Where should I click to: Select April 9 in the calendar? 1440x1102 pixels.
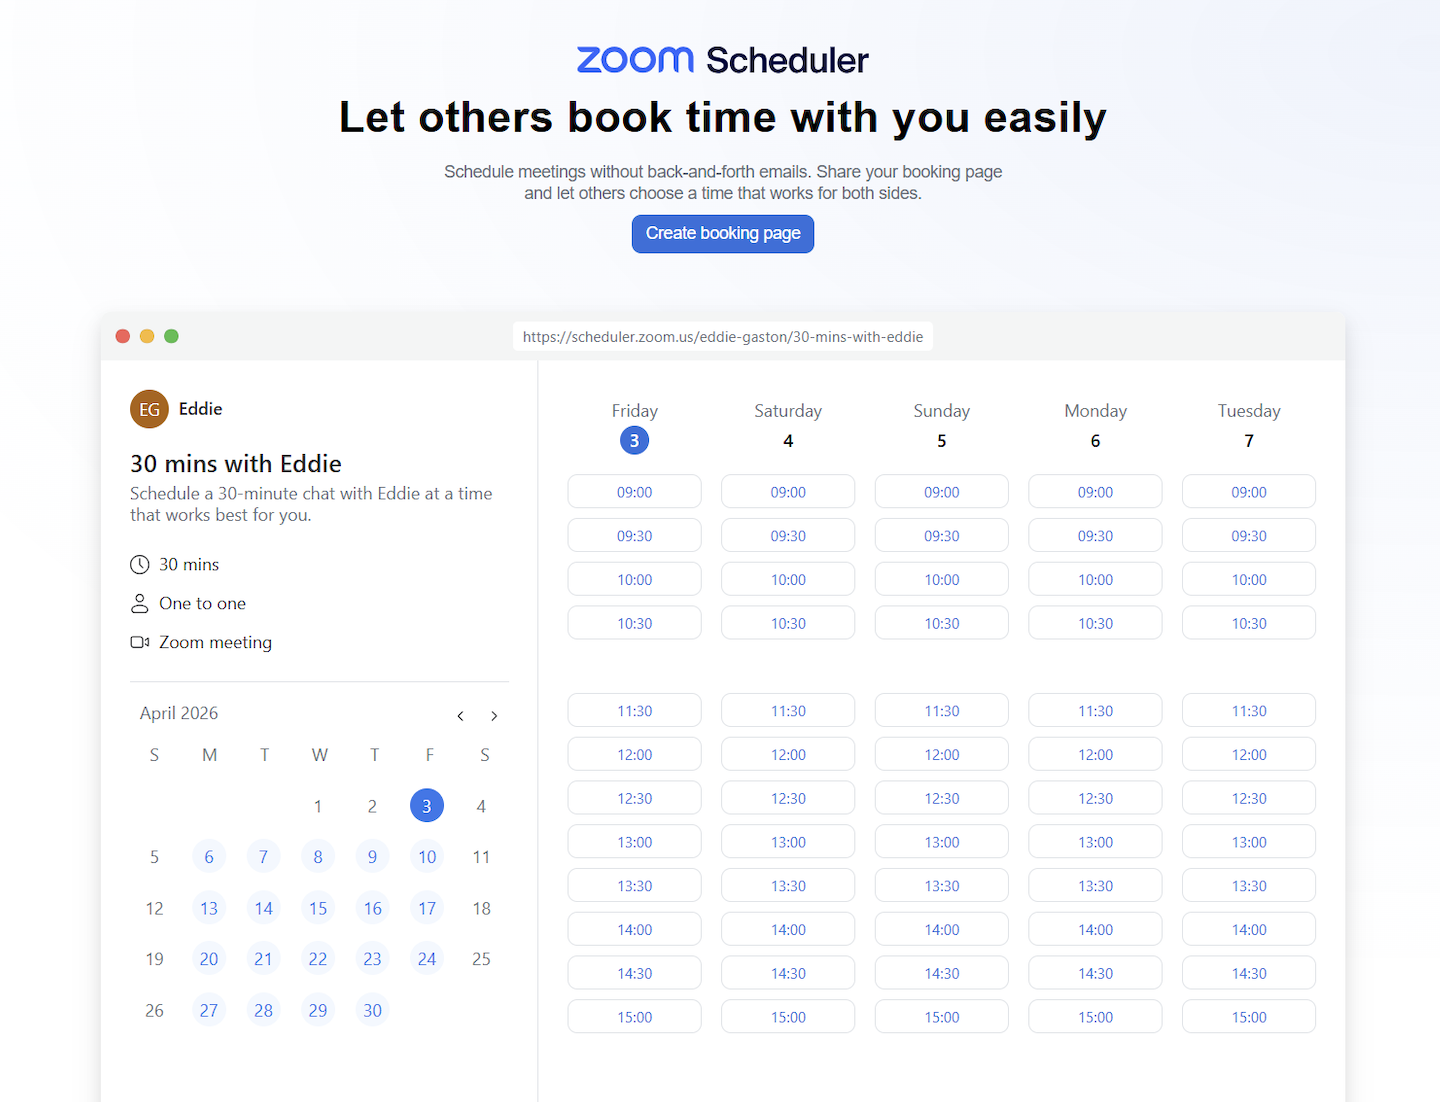(372, 857)
